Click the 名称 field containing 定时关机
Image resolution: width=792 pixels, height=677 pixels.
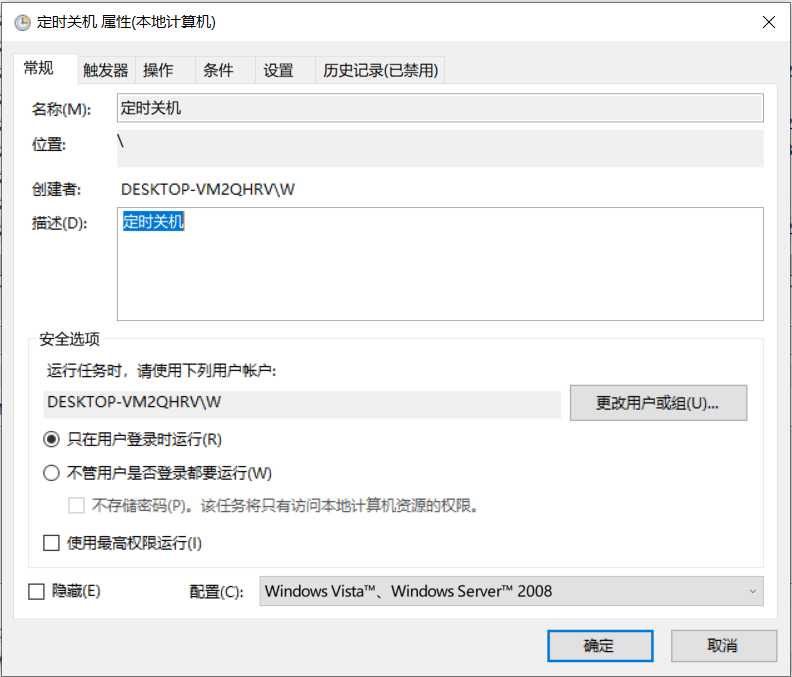pos(440,108)
